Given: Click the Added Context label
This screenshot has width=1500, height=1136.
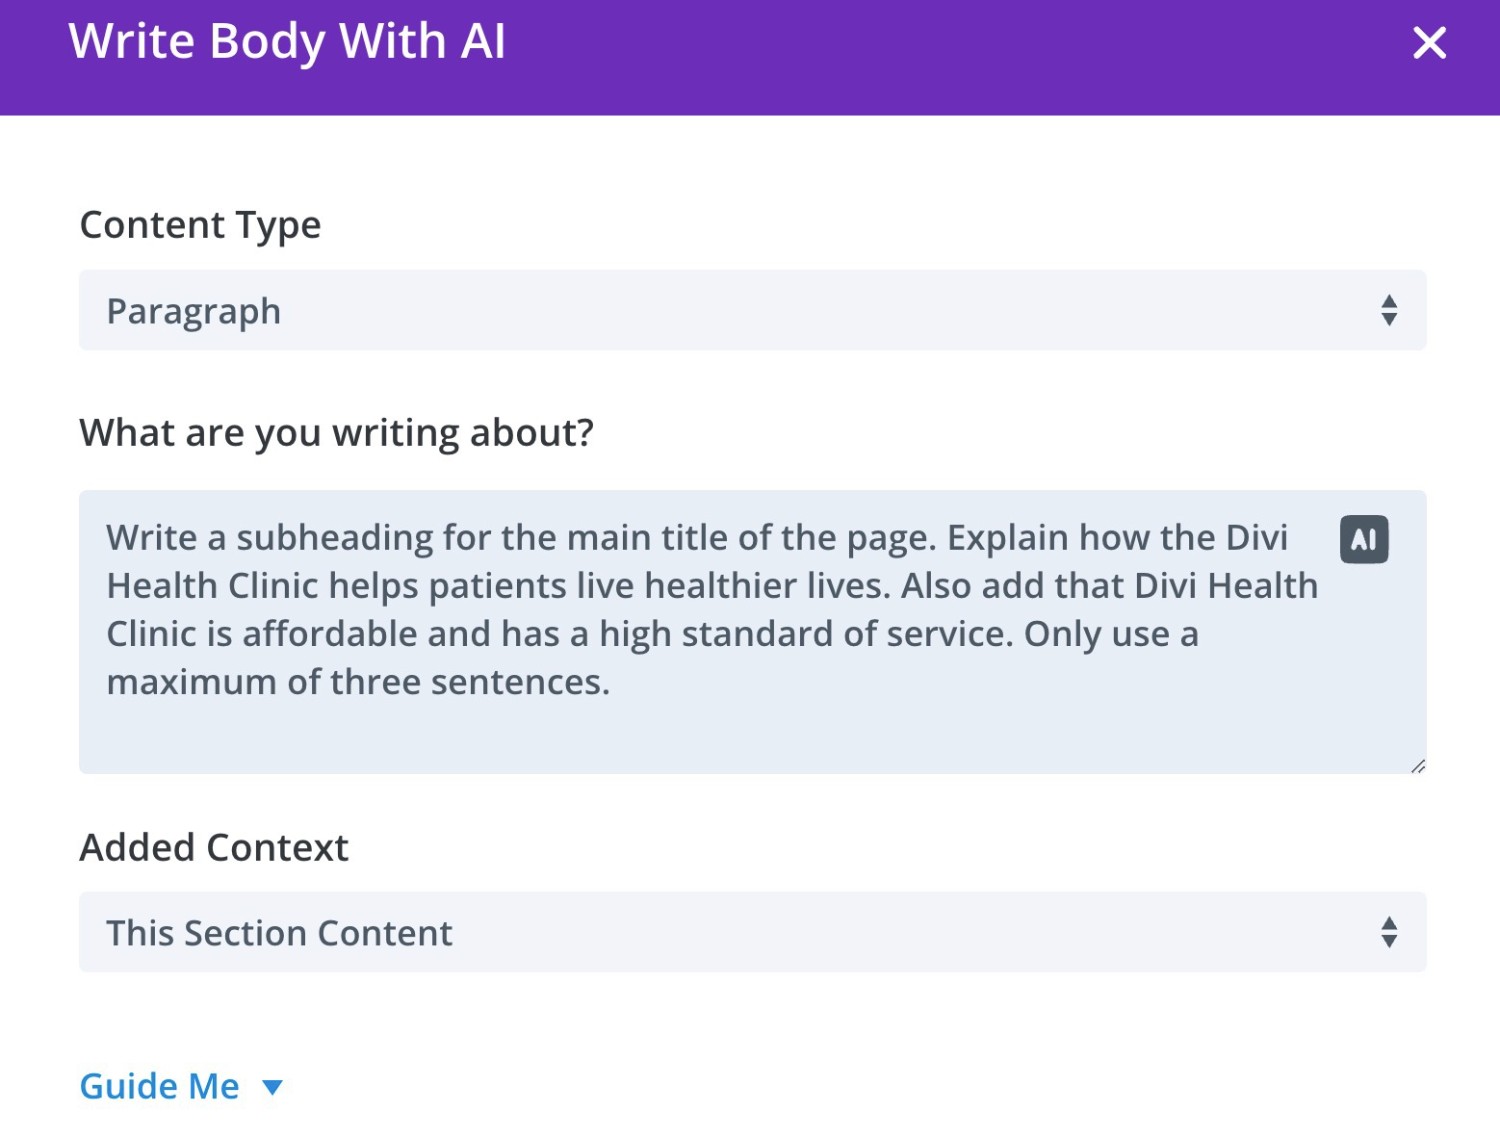Looking at the screenshot, I should pyautogui.click(x=214, y=848).
